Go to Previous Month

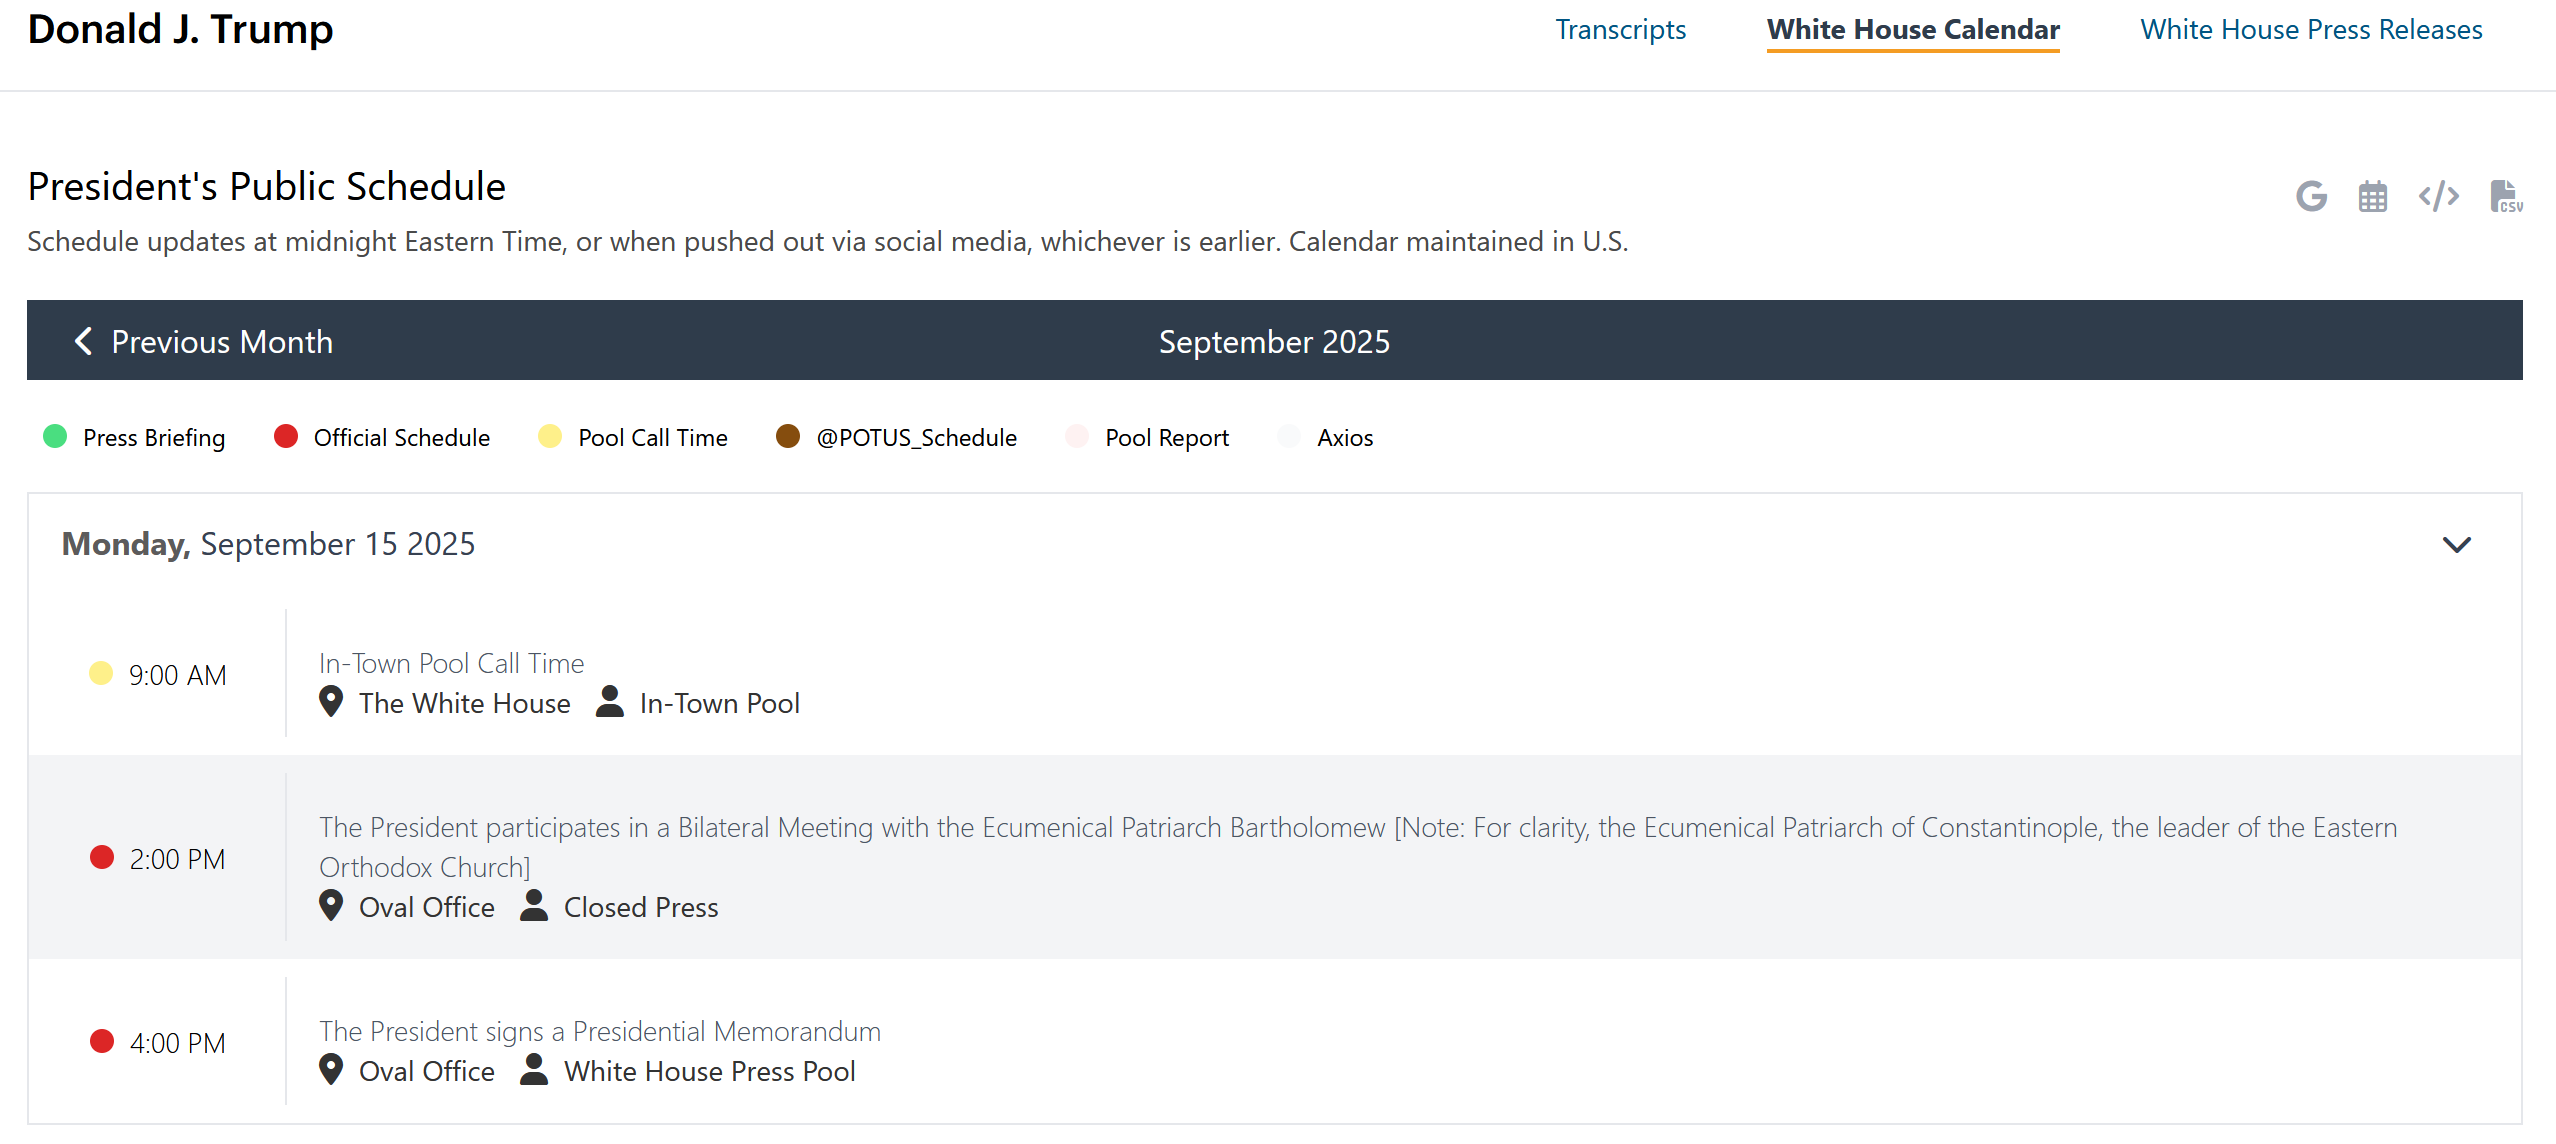[x=221, y=341]
